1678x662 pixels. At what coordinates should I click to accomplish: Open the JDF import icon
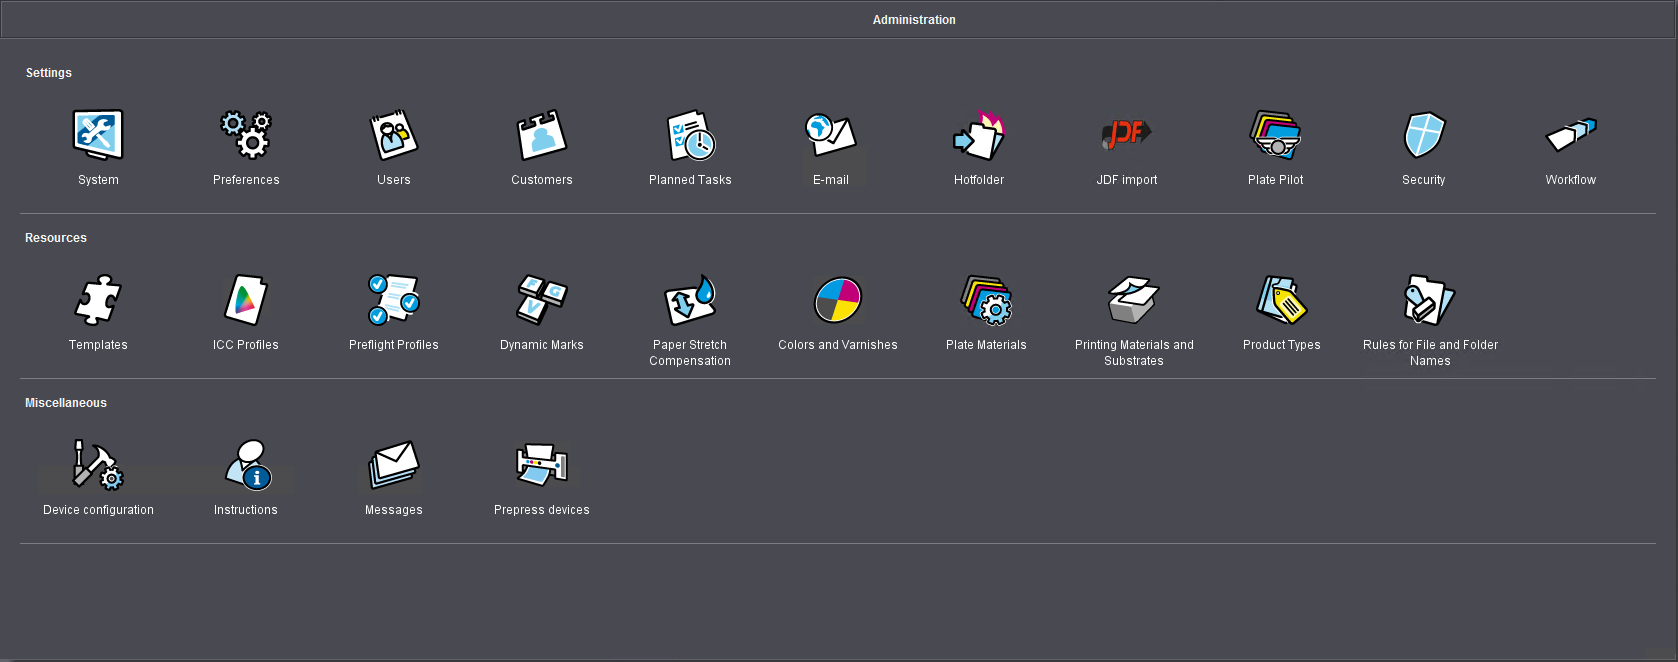pos(1127,135)
